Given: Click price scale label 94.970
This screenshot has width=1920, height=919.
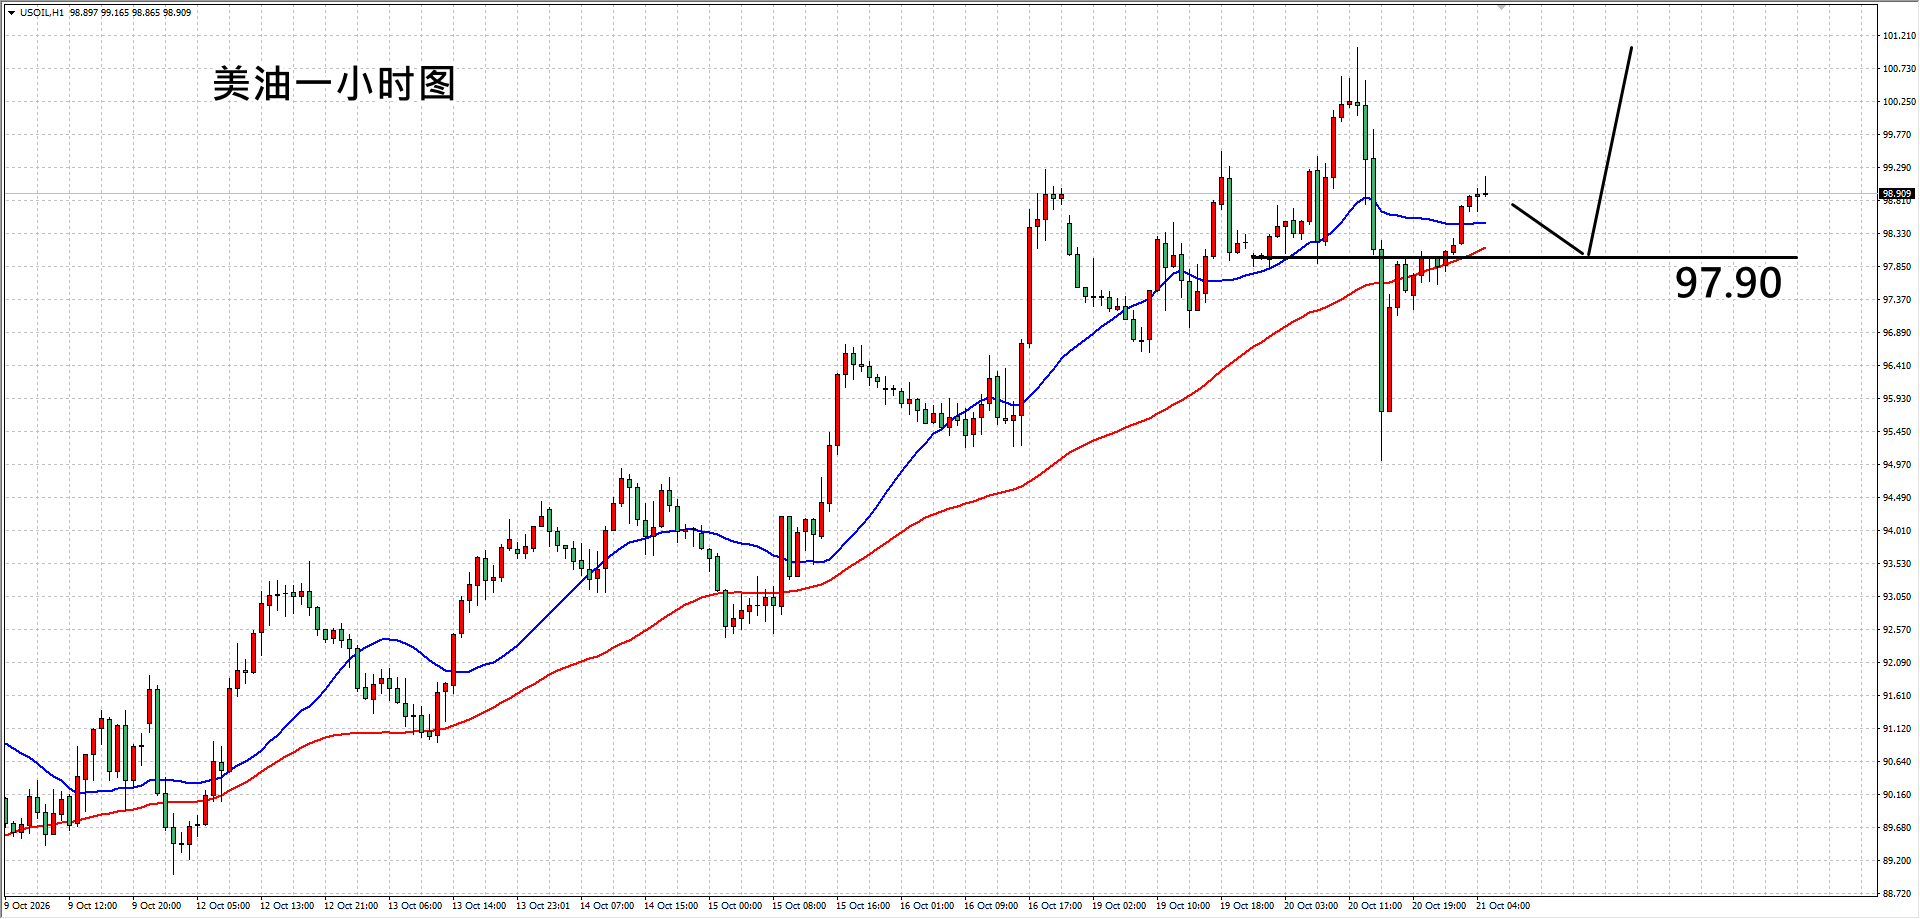Looking at the screenshot, I should [x=1897, y=465].
